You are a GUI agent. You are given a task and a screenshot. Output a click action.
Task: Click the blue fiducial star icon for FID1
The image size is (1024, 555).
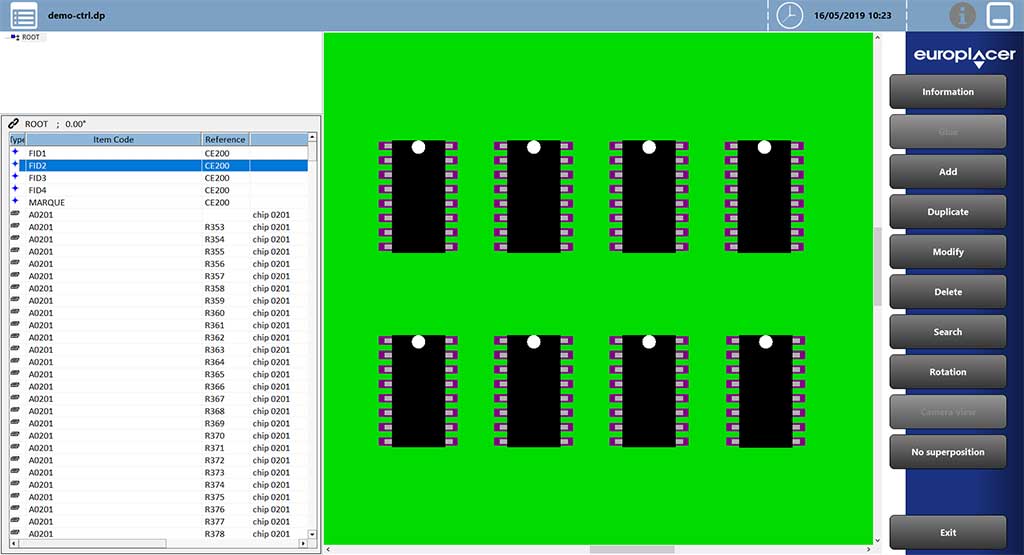click(x=15, y=153)
